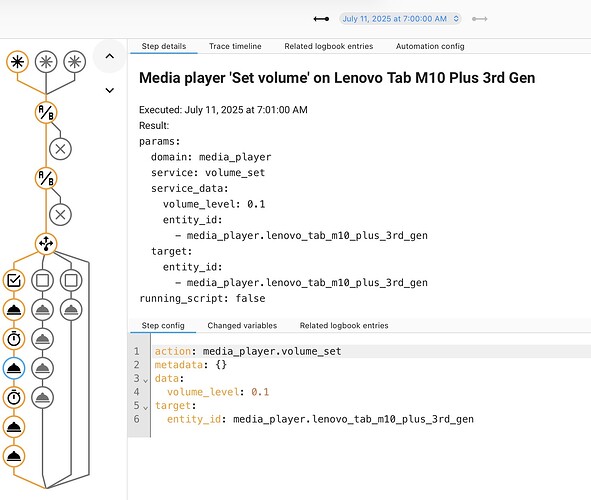Image resolution: width=591 pixels, height=500 pixels.
Task: Open the Changed variables tab
Action: coord(242,326)
